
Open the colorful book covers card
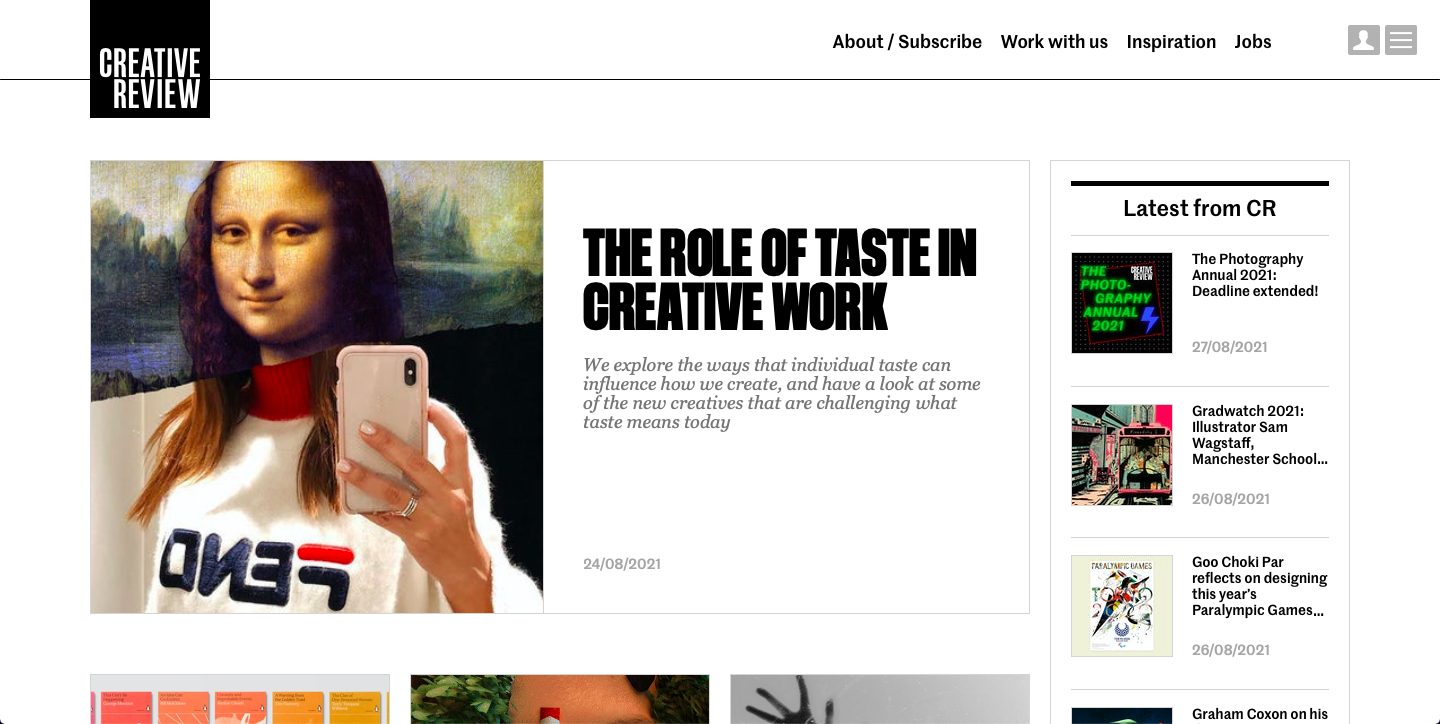coord(240,699)
